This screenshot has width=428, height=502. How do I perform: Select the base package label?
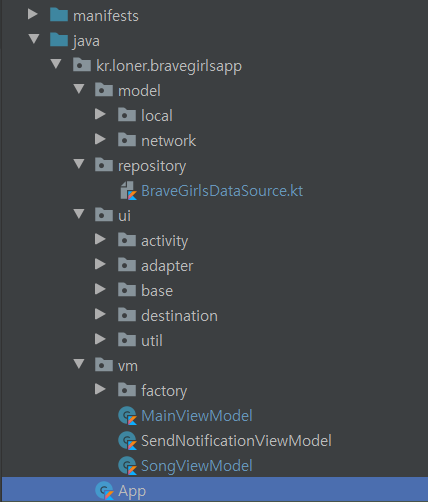click(157, 291)
